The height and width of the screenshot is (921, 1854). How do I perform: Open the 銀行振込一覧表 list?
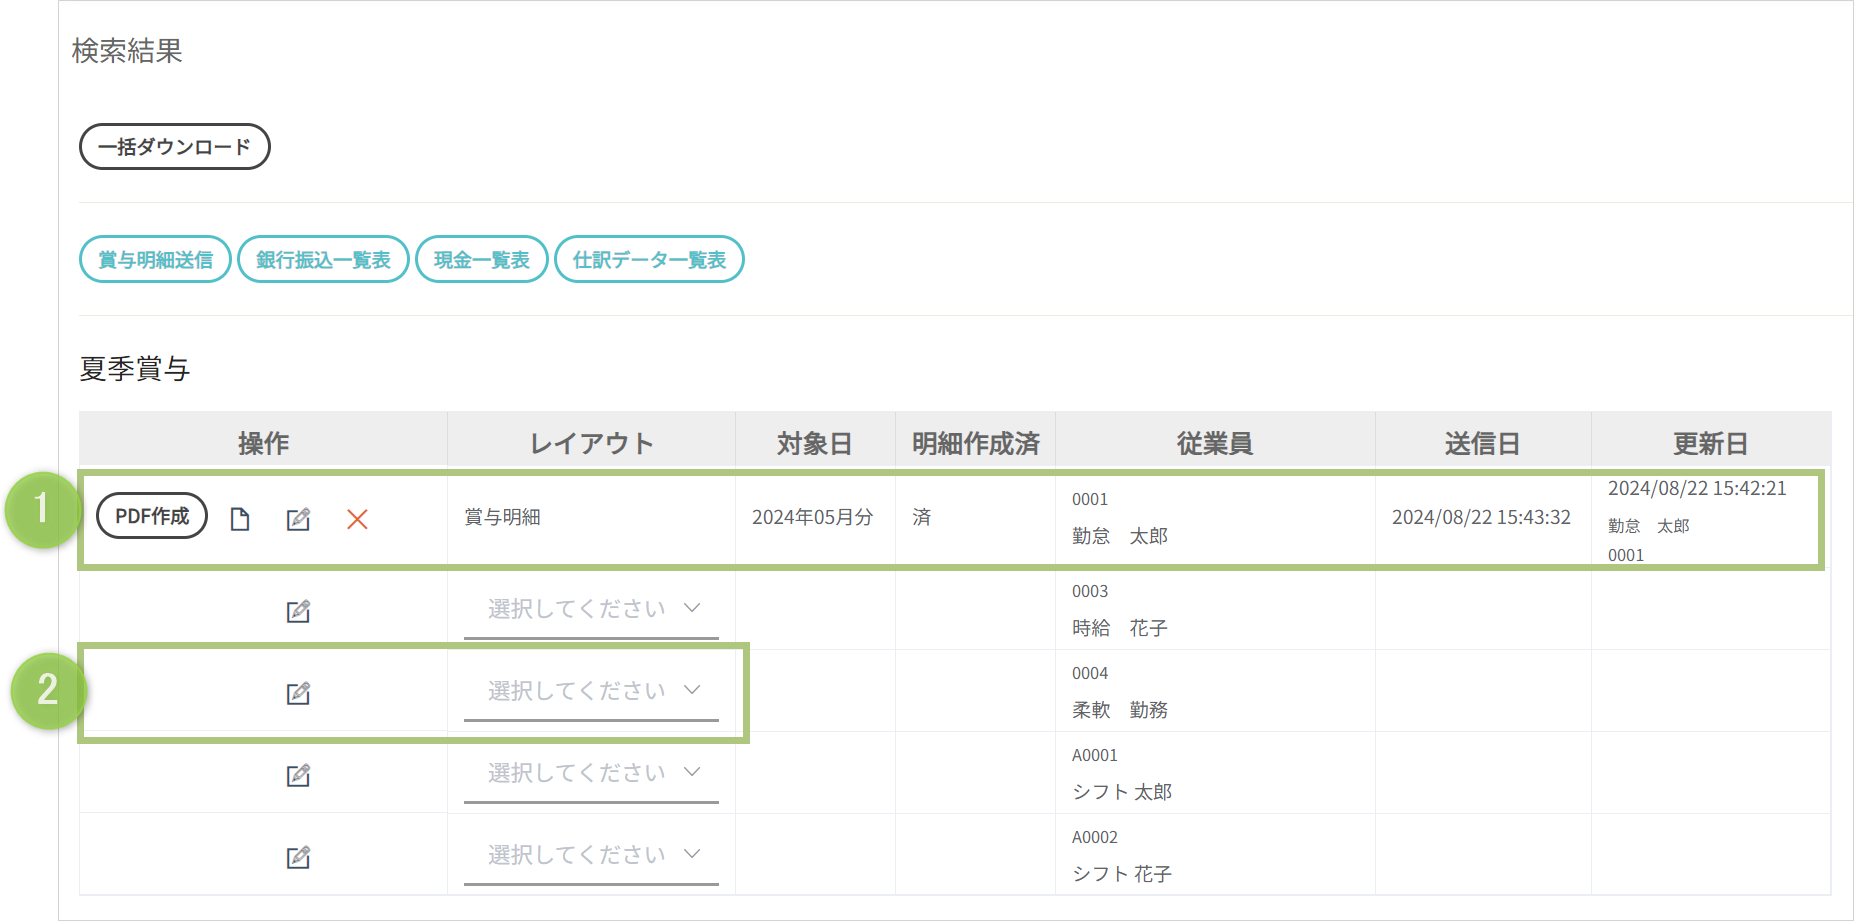323,260
